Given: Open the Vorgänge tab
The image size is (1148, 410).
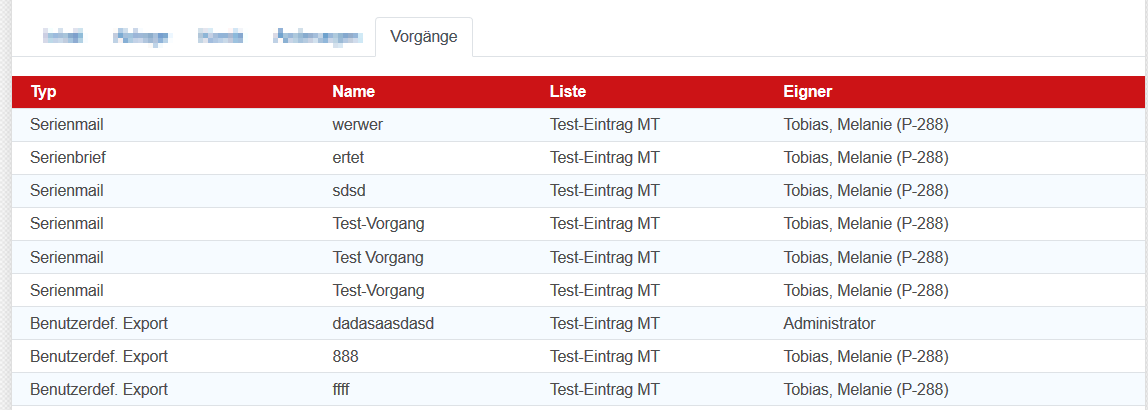Looking at the screenshot, I should [424, 37].
